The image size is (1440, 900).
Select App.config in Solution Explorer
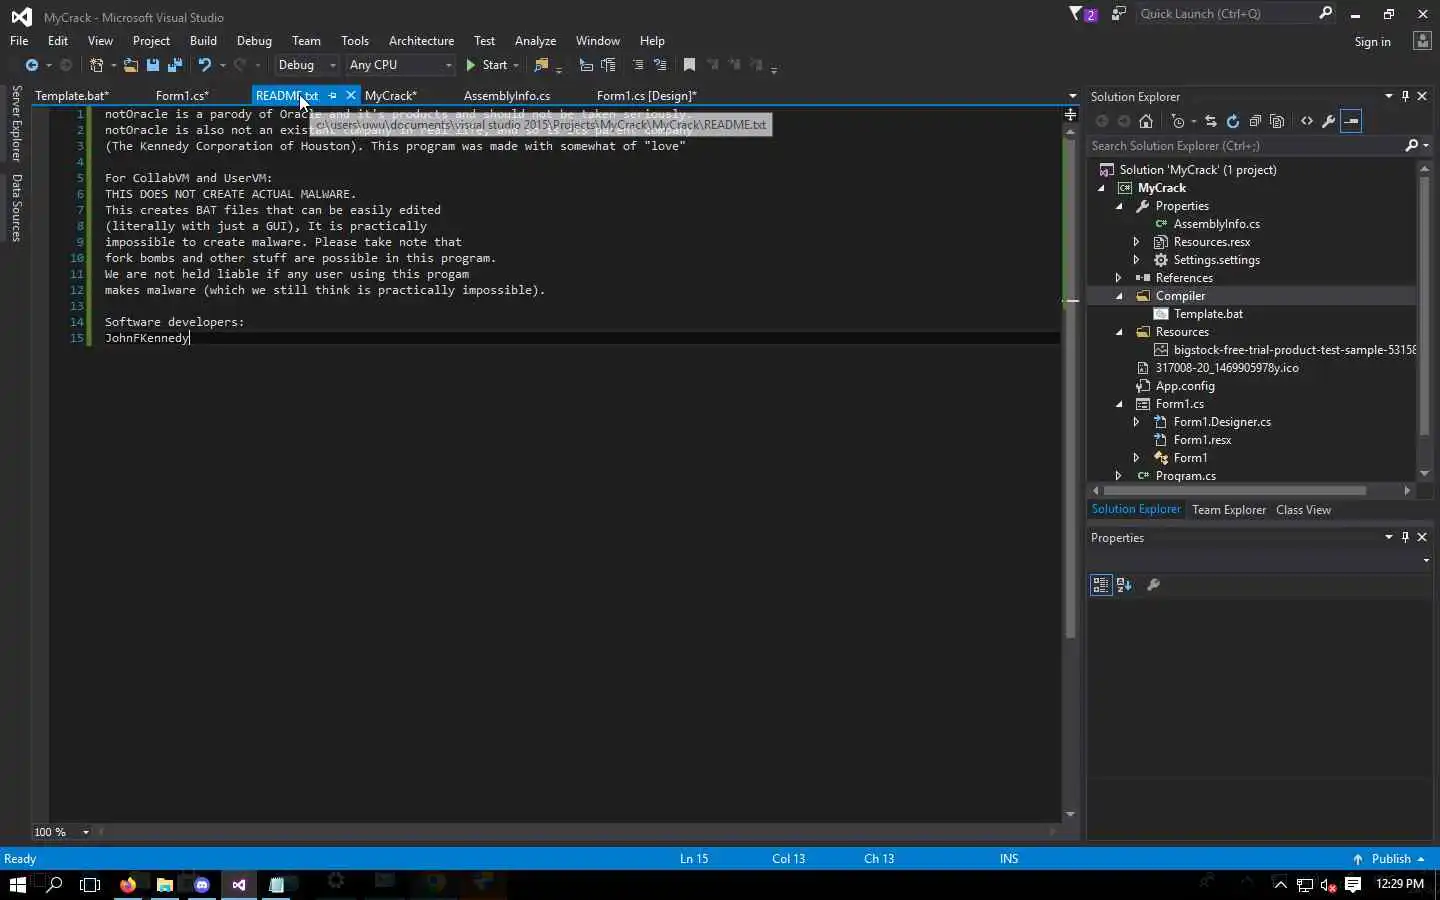[1185, 386]
